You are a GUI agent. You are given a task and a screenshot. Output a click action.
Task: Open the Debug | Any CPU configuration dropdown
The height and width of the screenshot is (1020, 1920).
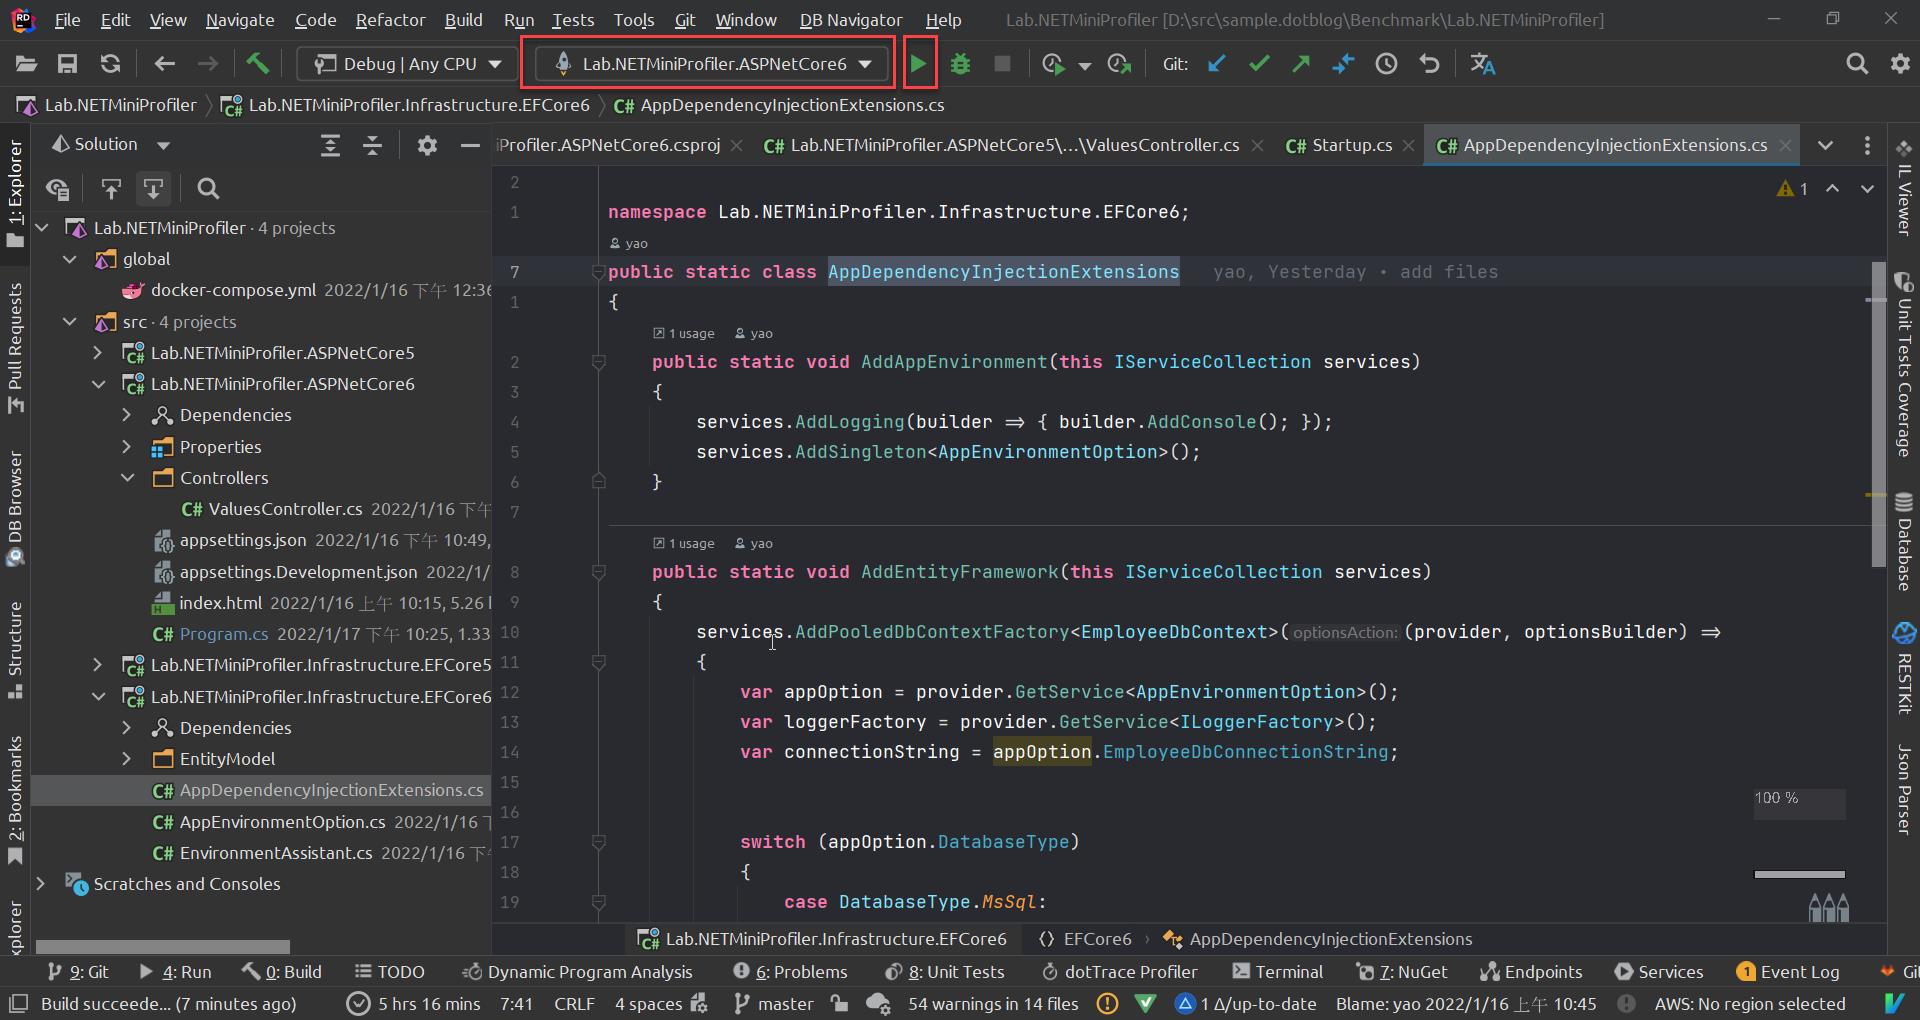coord(407,64)
